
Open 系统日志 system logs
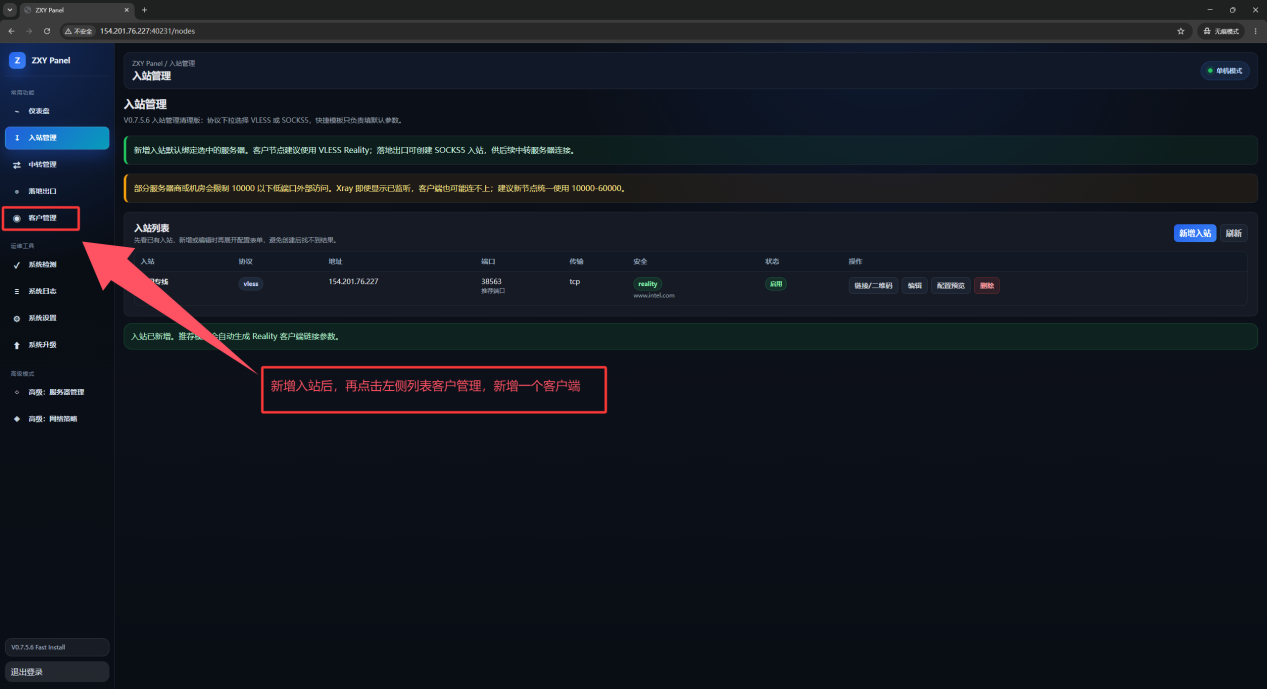pyautogui.click(x=57, y=291)
